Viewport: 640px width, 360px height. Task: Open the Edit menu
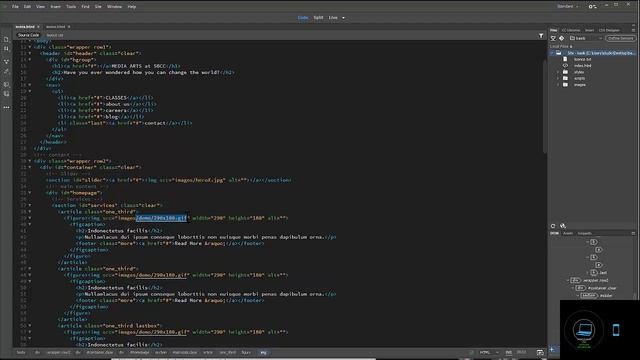coord(27,7)
